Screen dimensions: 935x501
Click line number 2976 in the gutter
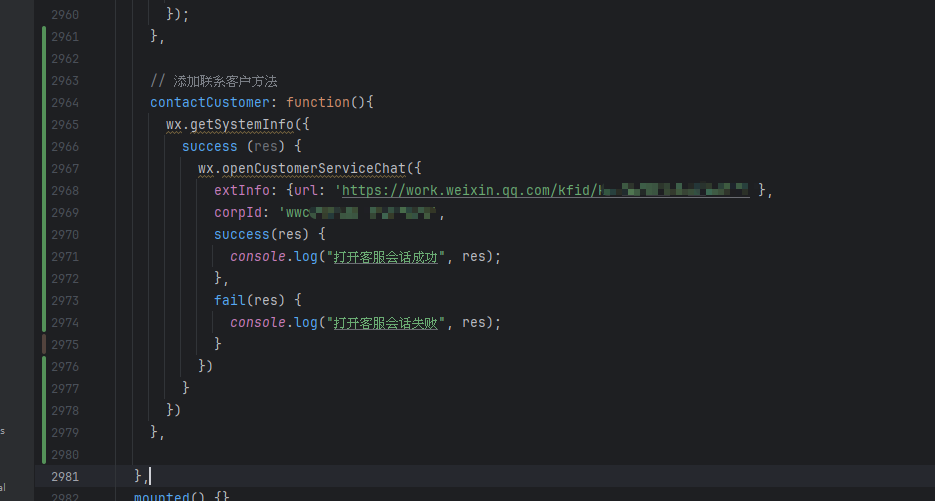pyautogui.click(x=65, y=367)
